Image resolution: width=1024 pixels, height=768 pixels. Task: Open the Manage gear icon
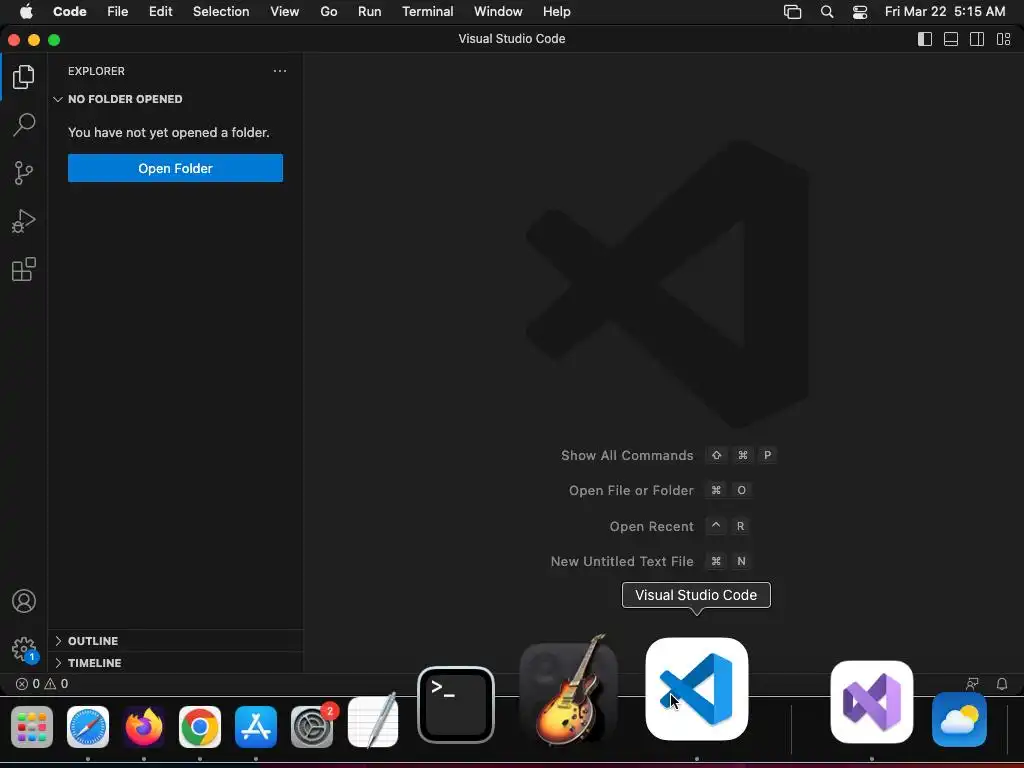24,649
